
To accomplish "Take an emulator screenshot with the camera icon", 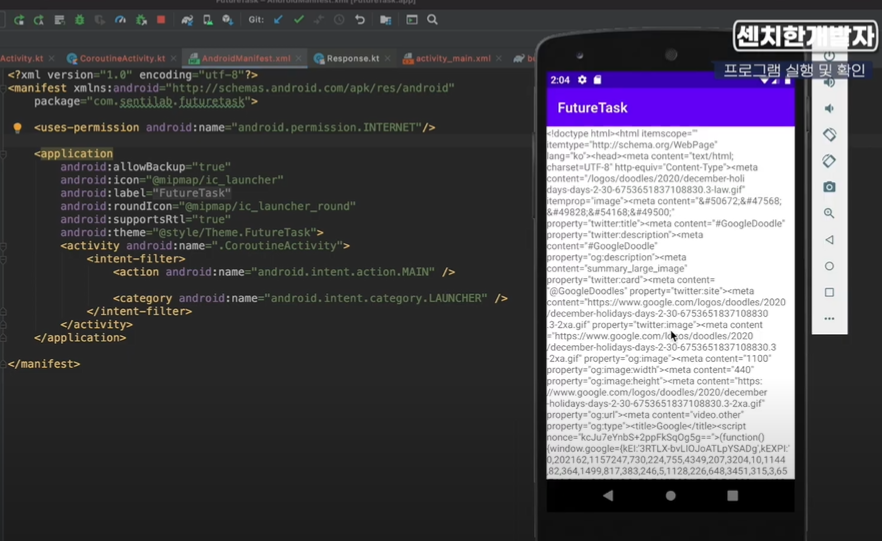I will tap(829, 187).
